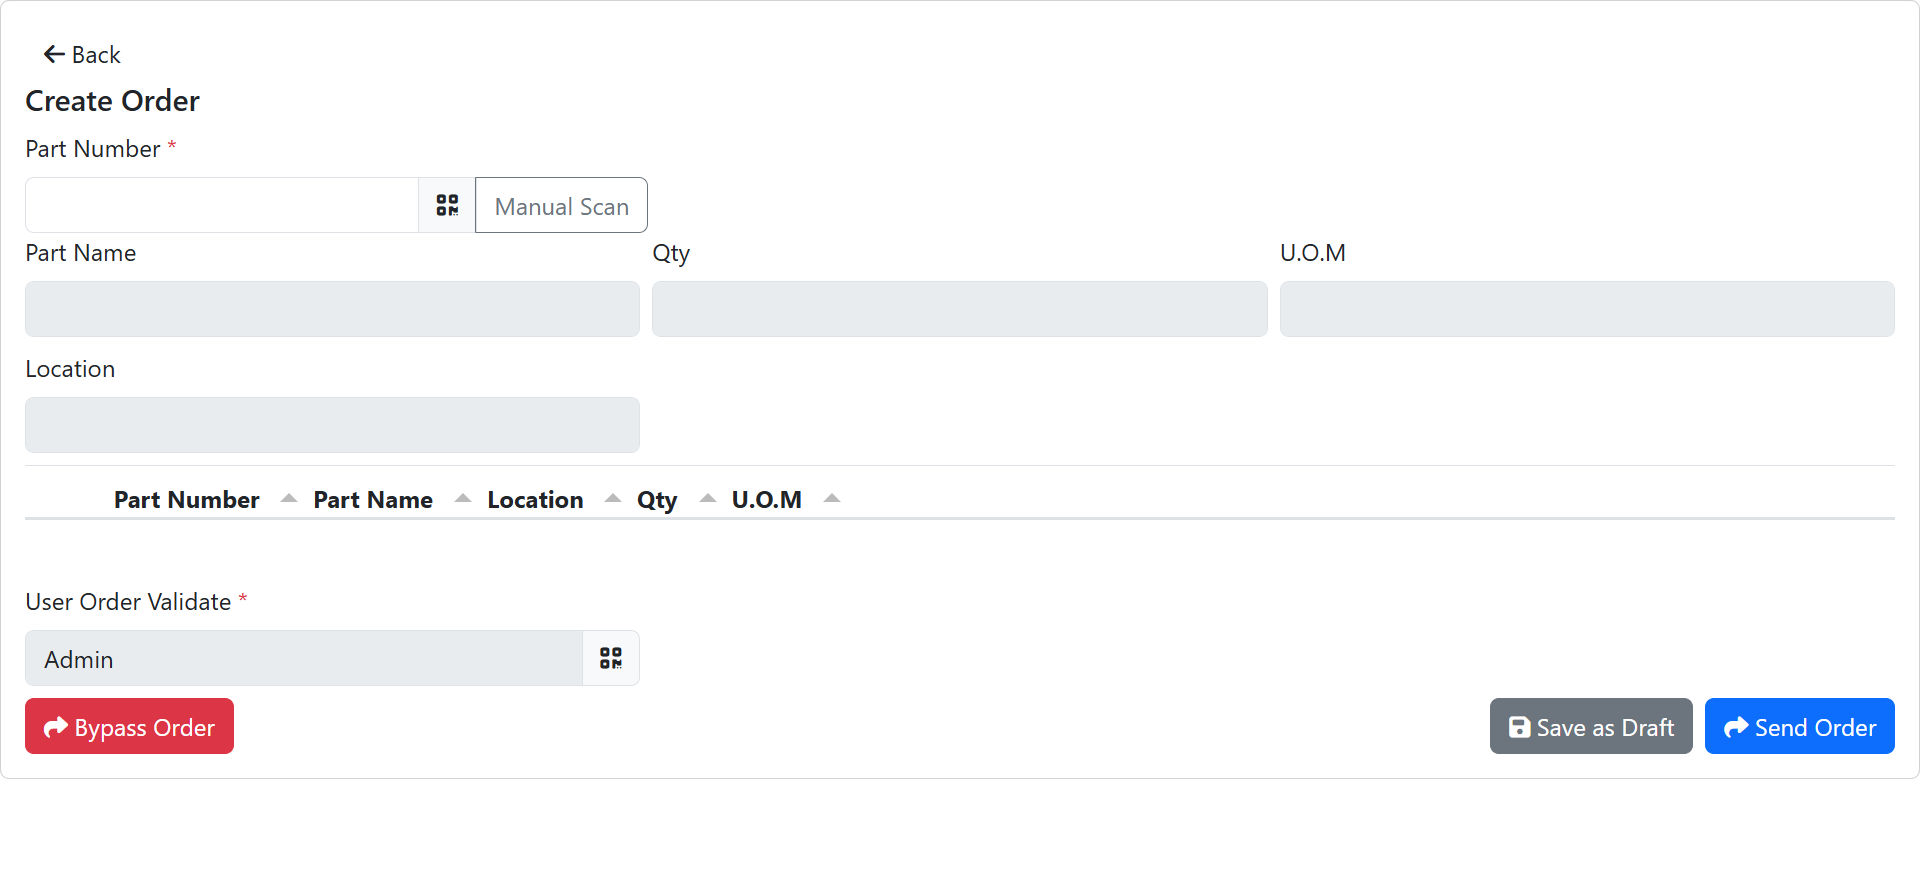
Task: Click the U.O.M field
Action: tap(1587, 309)
